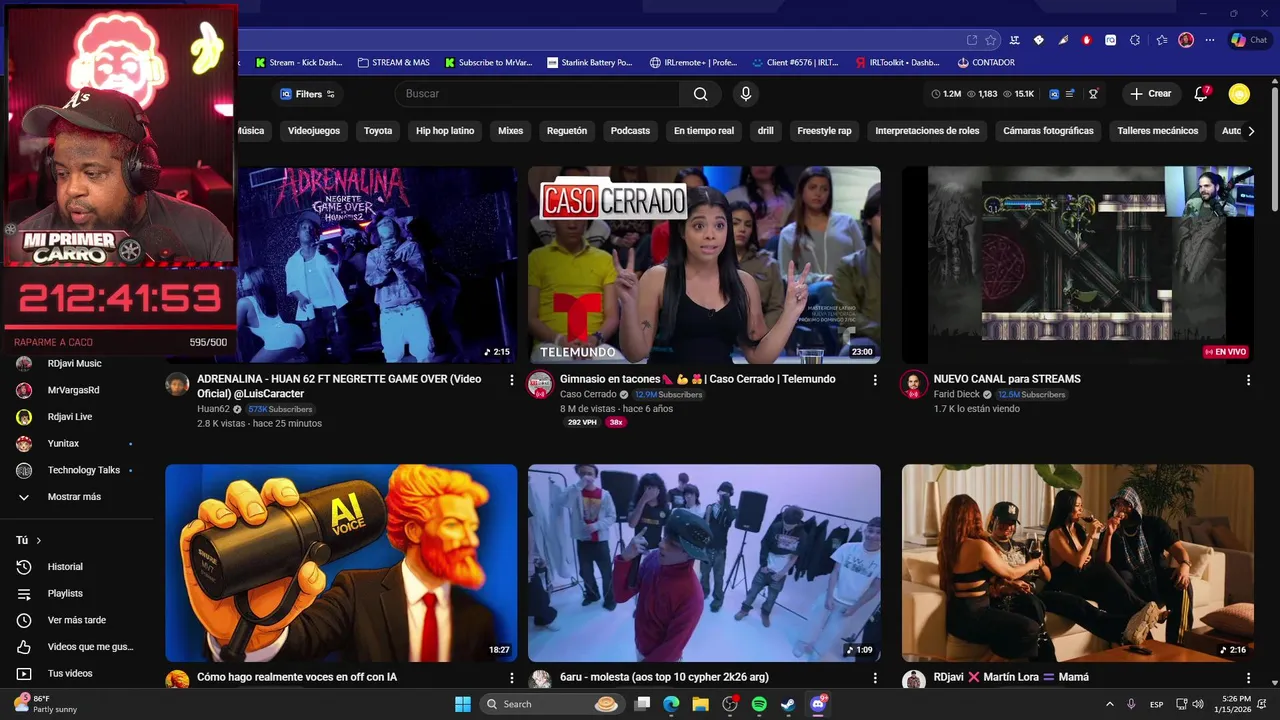Open browser settings three-dot menu
This screenshot has height=720, width=1280.
point(1210,40)
